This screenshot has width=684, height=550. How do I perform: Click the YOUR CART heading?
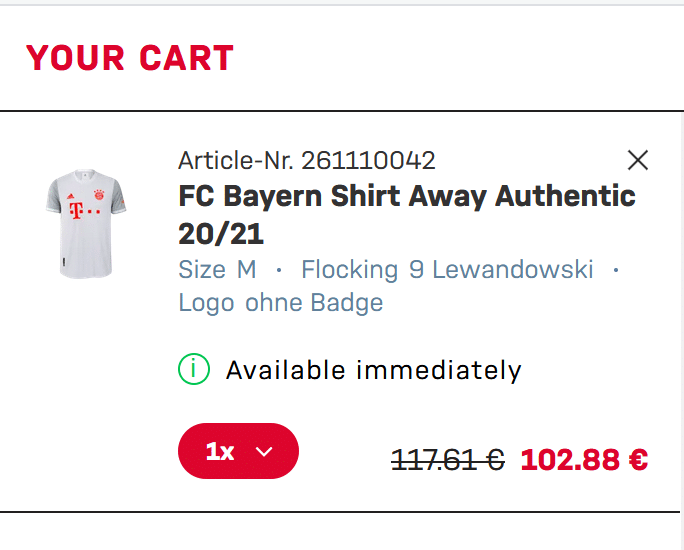(130, 58)
